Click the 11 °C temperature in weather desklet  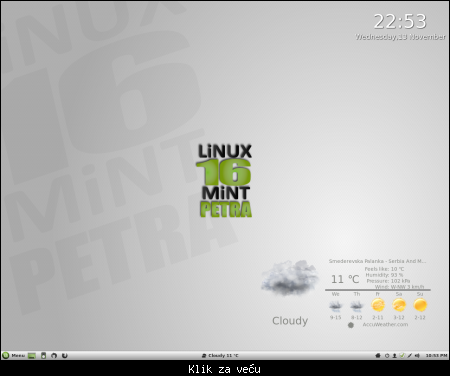(x=345, y=279)
